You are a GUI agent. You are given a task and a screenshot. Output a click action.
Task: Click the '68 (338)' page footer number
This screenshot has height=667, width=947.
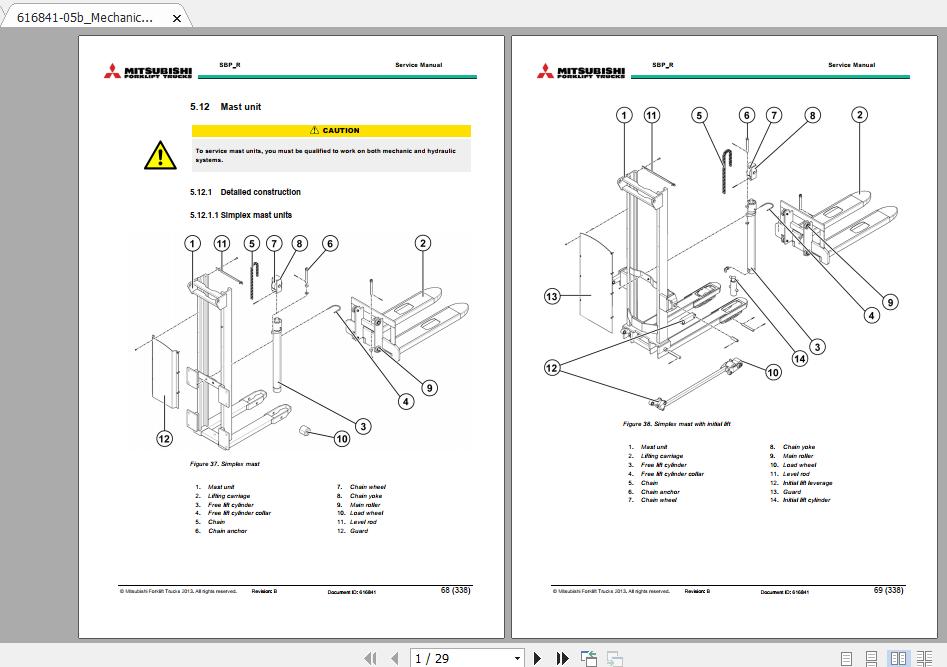455,590
